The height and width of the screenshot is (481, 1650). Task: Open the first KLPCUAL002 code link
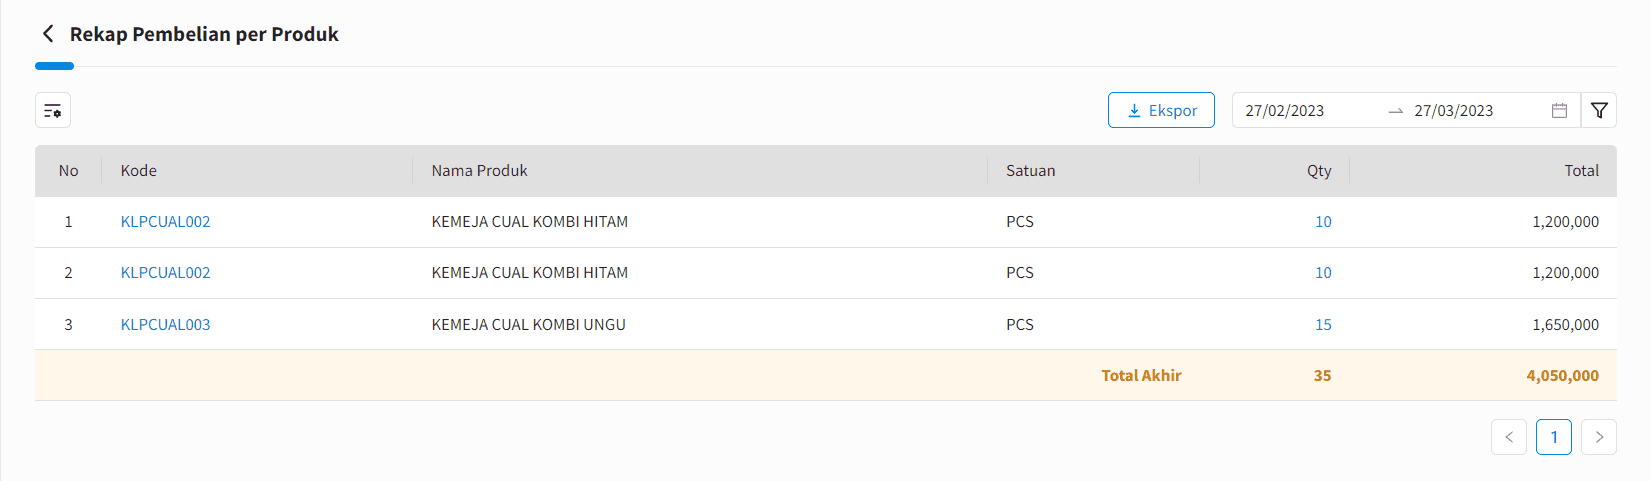point(165,222)
